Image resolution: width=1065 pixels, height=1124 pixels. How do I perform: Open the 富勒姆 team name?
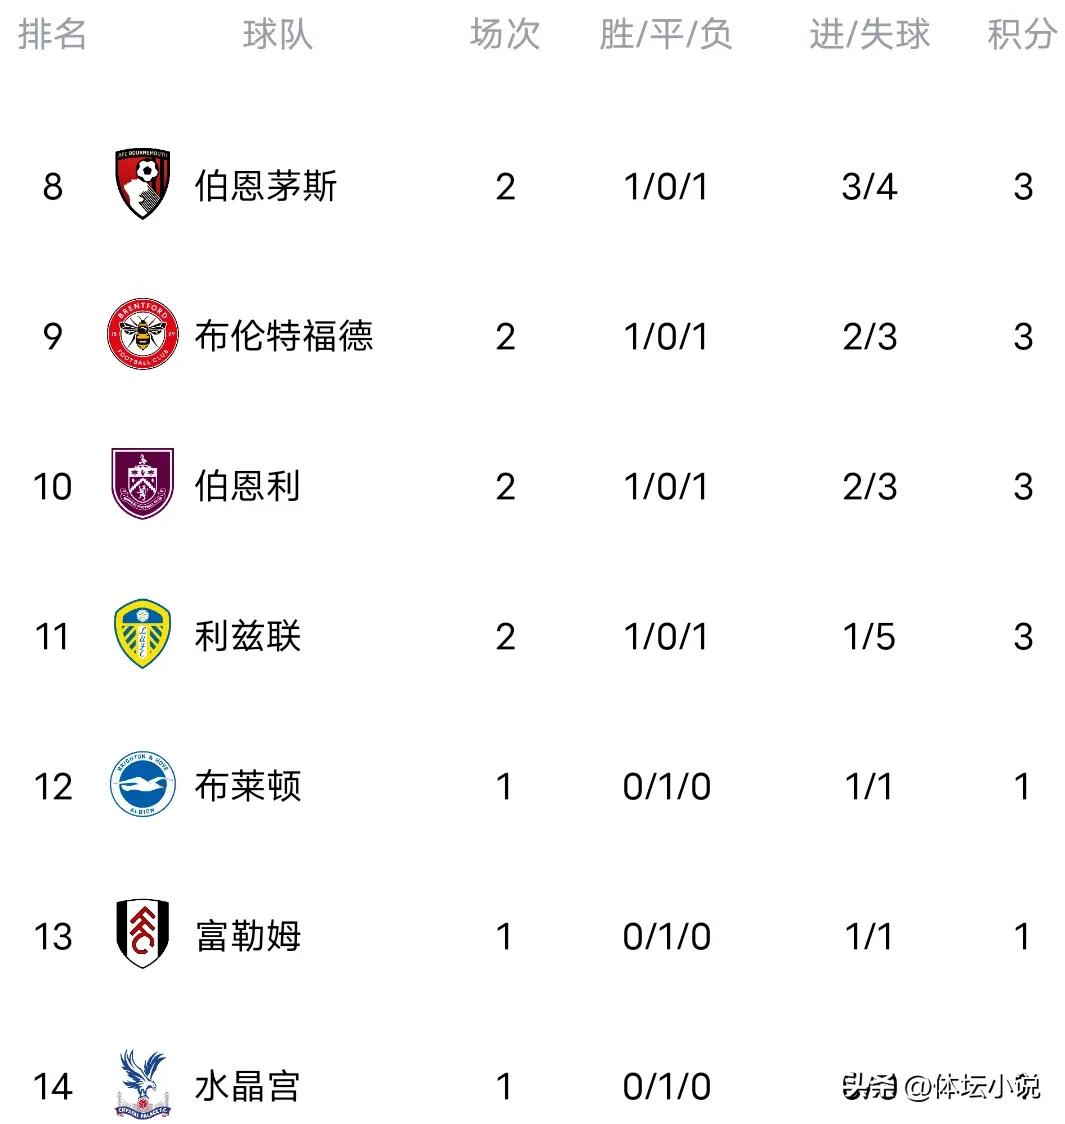click(247, 935)
